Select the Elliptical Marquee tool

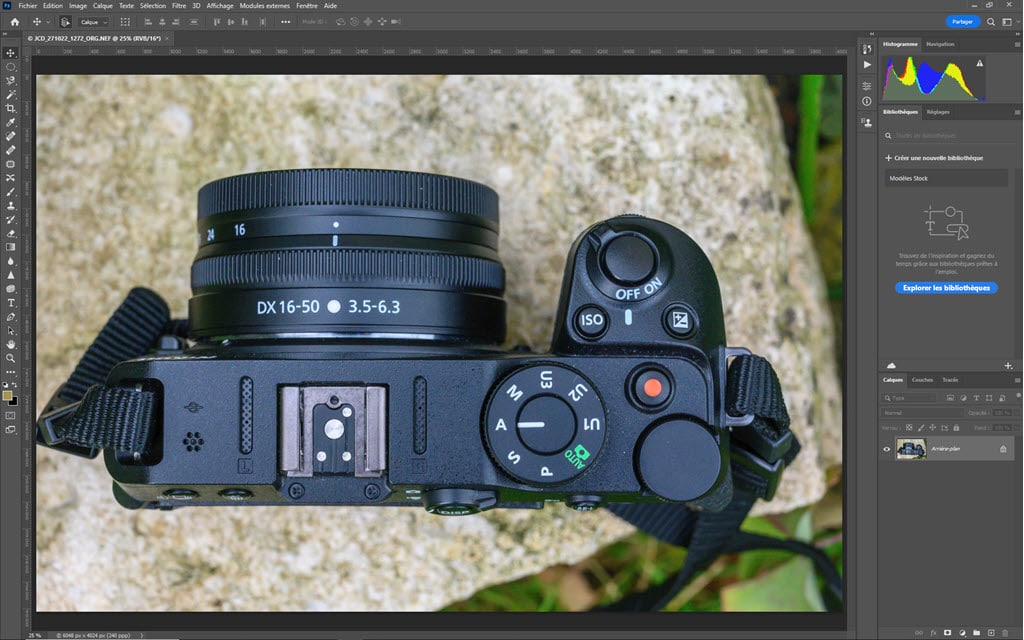pos(11,67)
